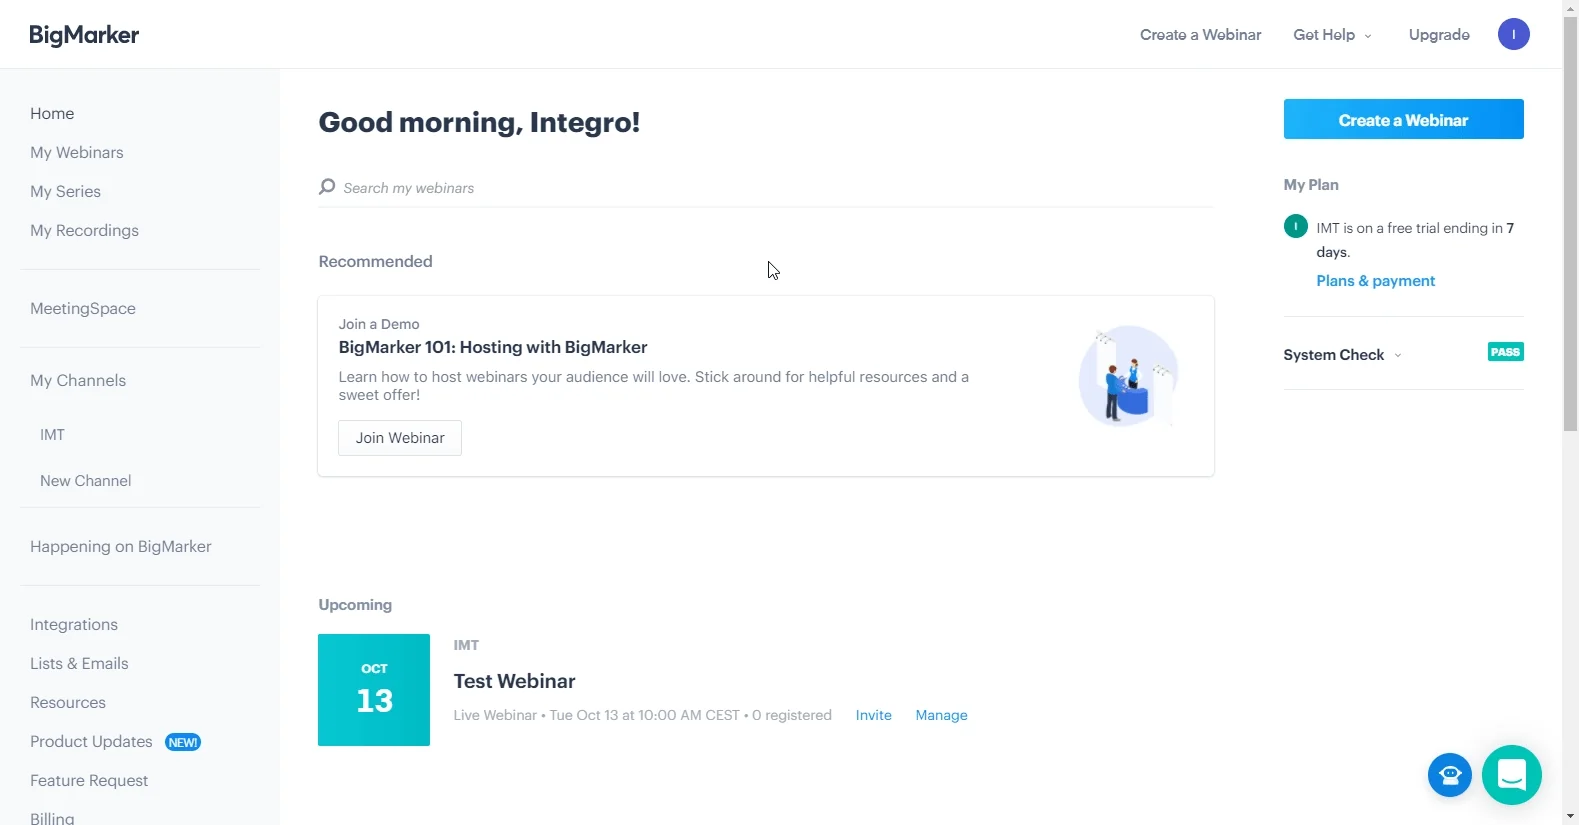Click the 'Recommended' section heading

click(375, 261)
